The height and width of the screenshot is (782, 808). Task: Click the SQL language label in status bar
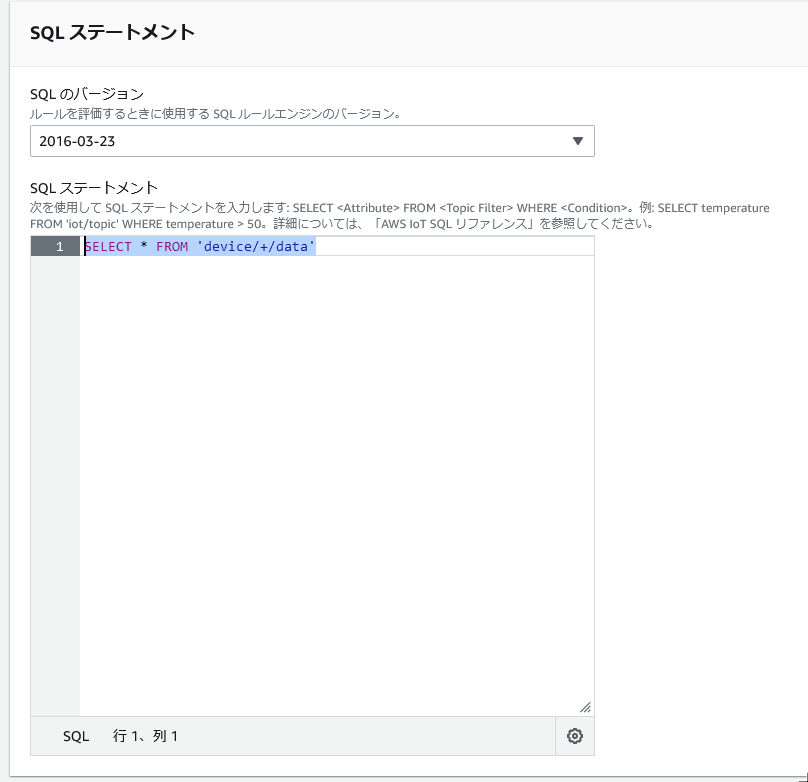[76, 736]
